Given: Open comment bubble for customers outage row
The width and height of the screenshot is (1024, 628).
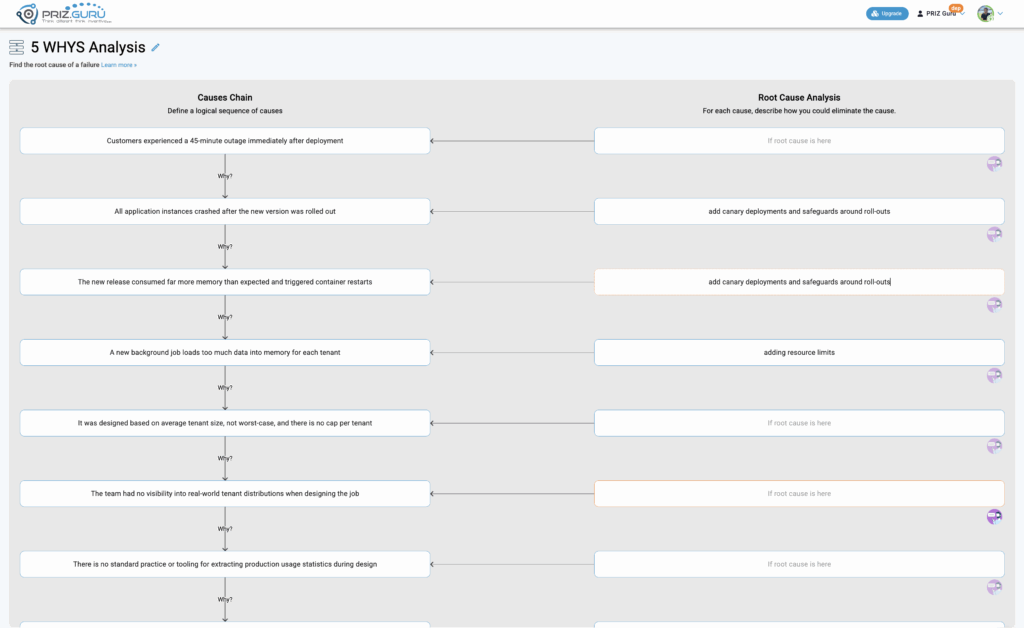Looking at the screenshot, I should (x=994, y=163).
